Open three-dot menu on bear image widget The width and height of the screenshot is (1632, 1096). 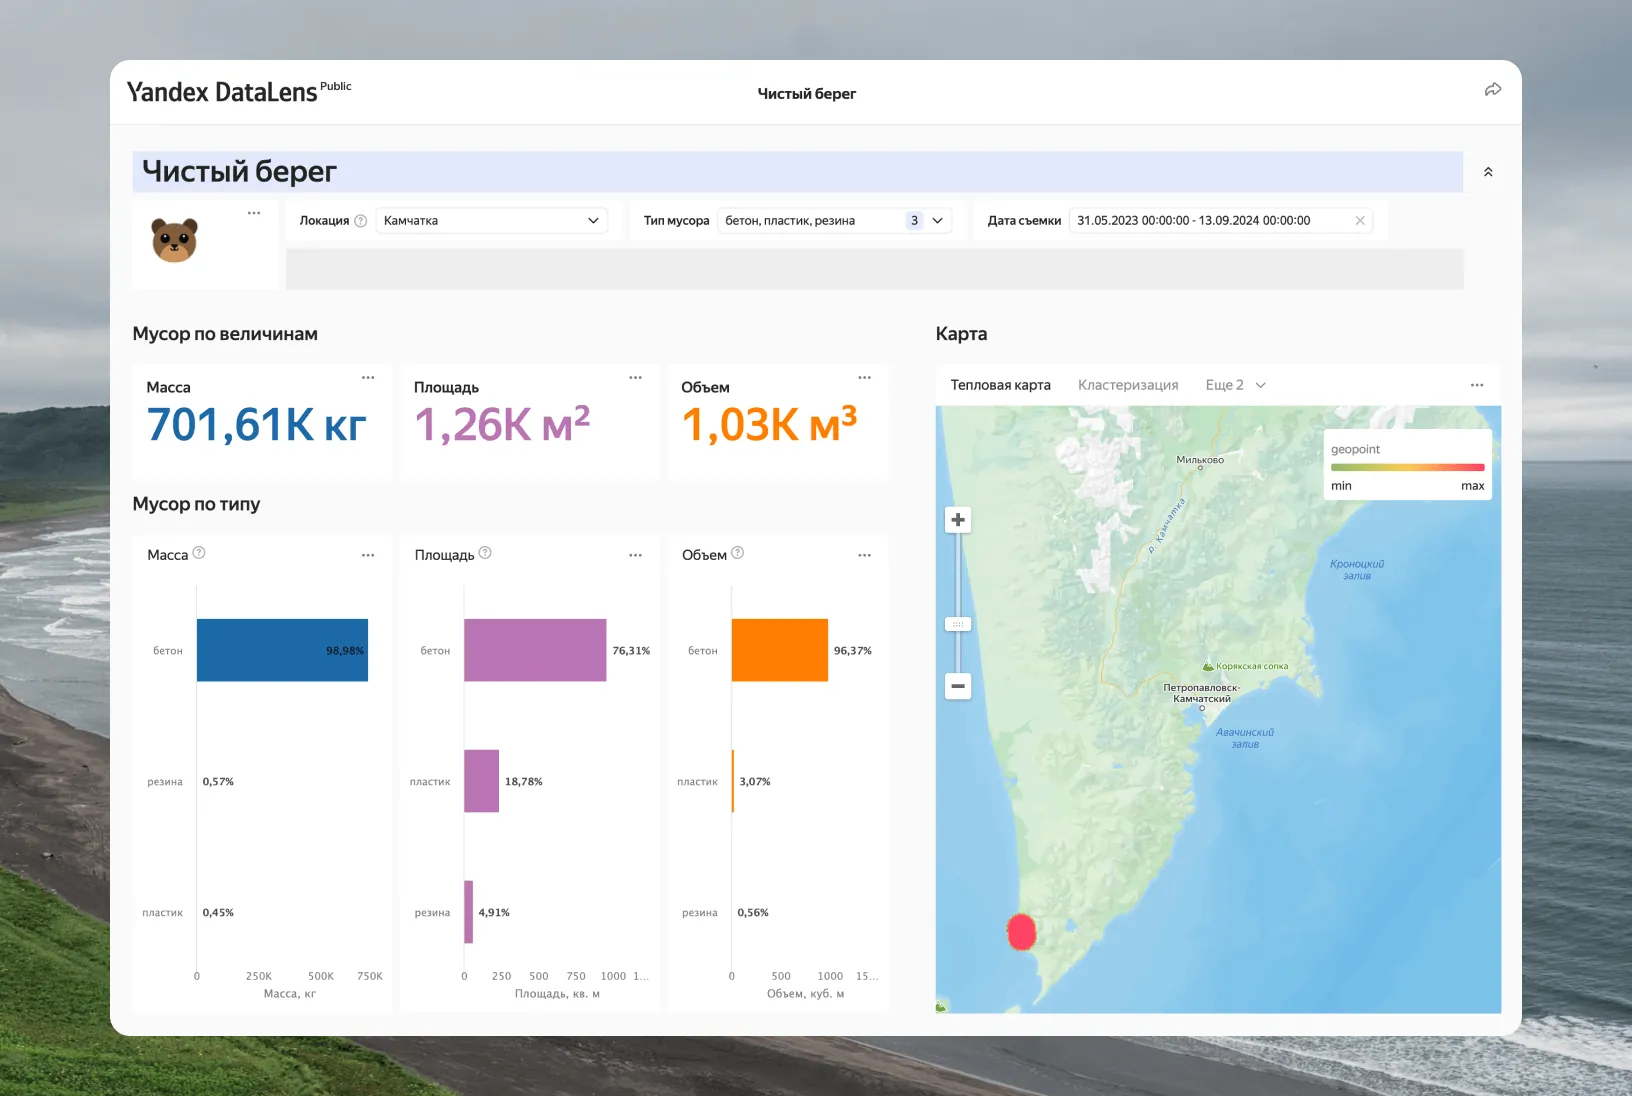(254, 213)
